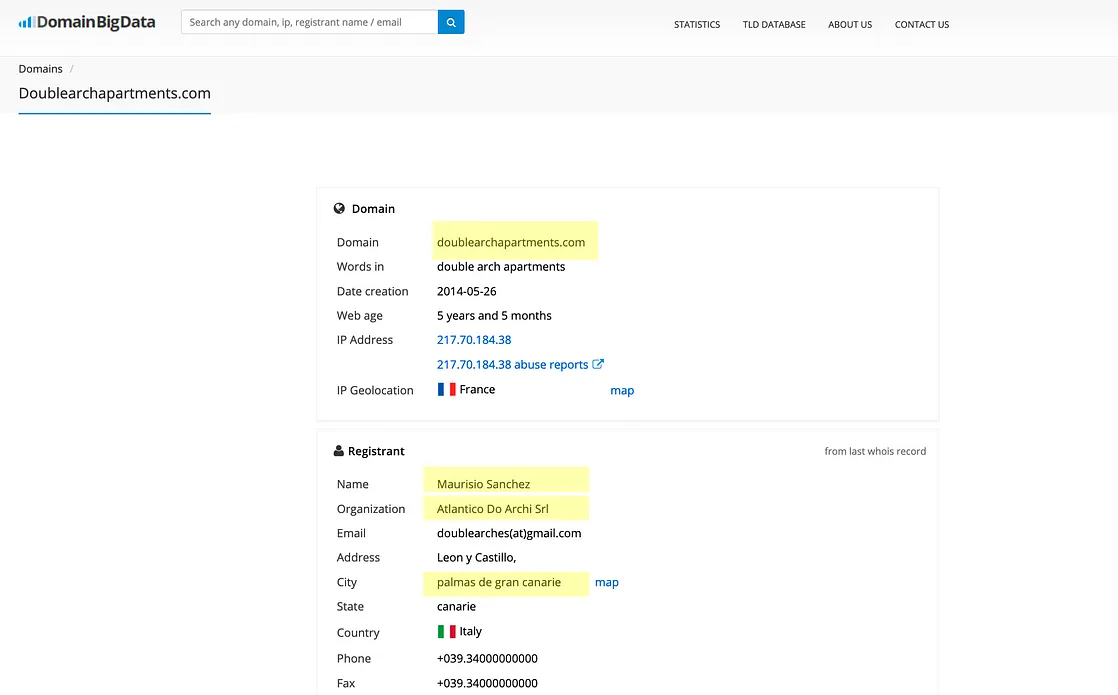Click registrant name Maurisio Sanchez
This screenshot has height=695, width=1118.
[x=484, y=484]
